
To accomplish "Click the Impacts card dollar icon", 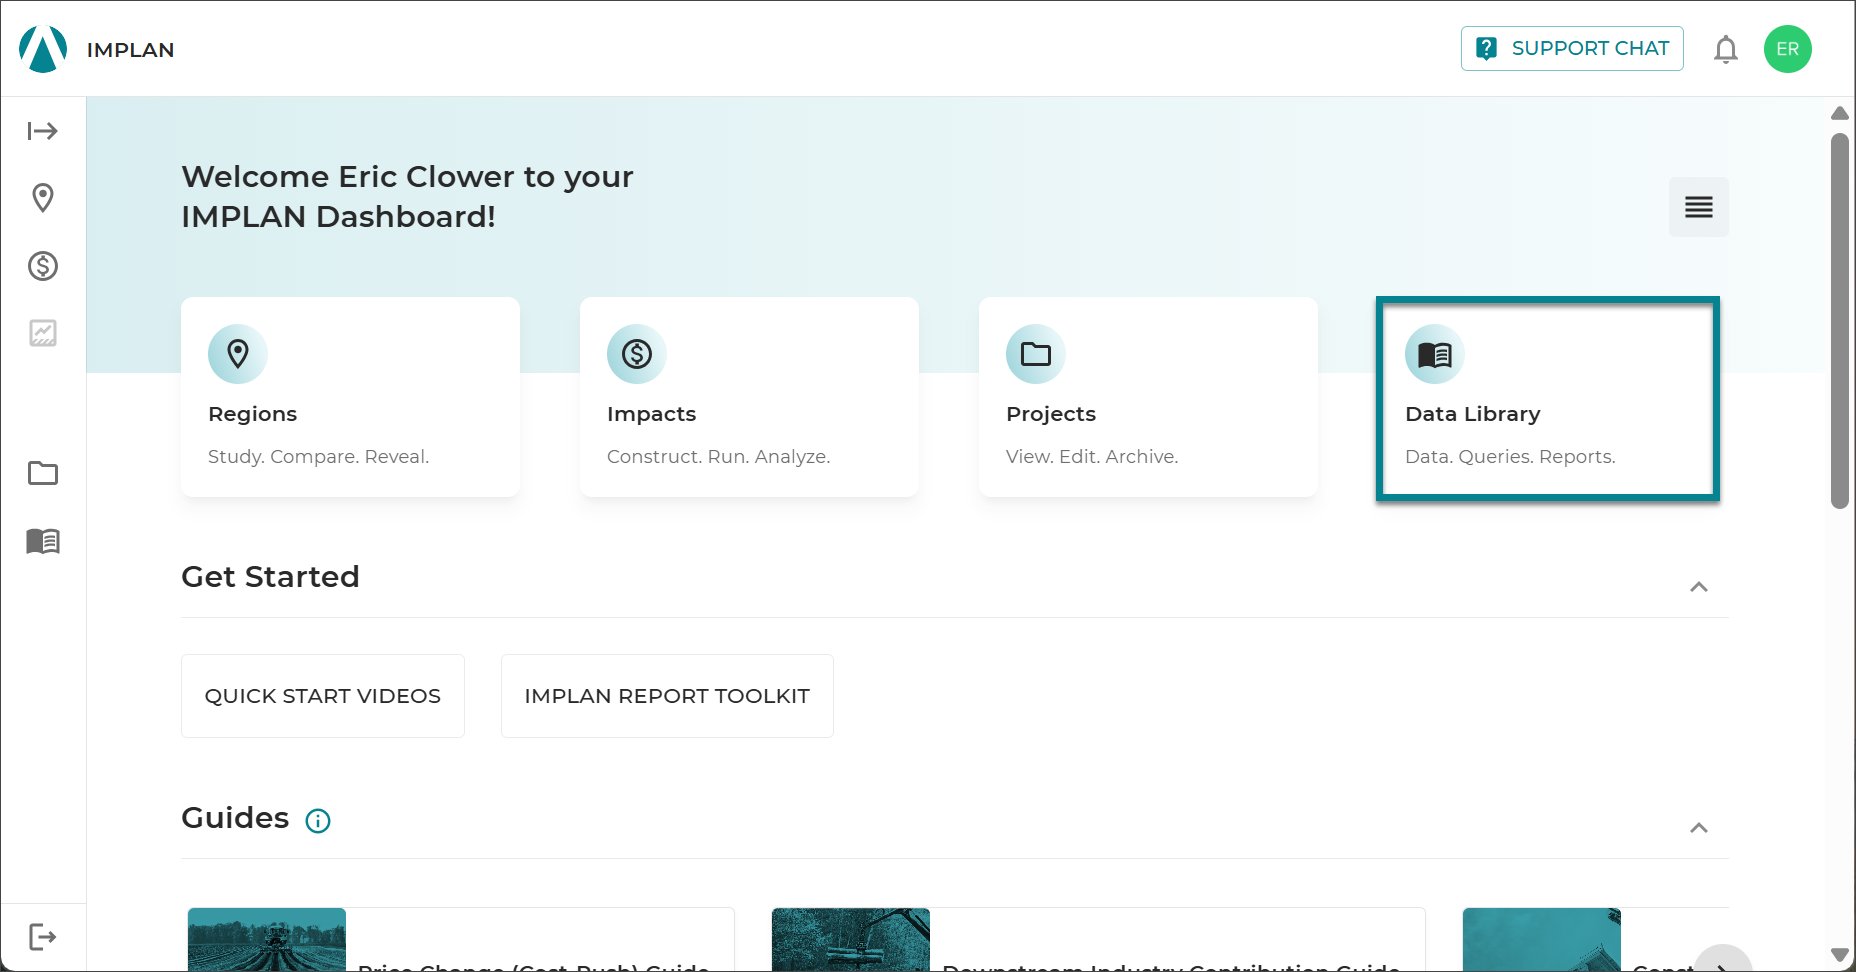I will (637, 354).
